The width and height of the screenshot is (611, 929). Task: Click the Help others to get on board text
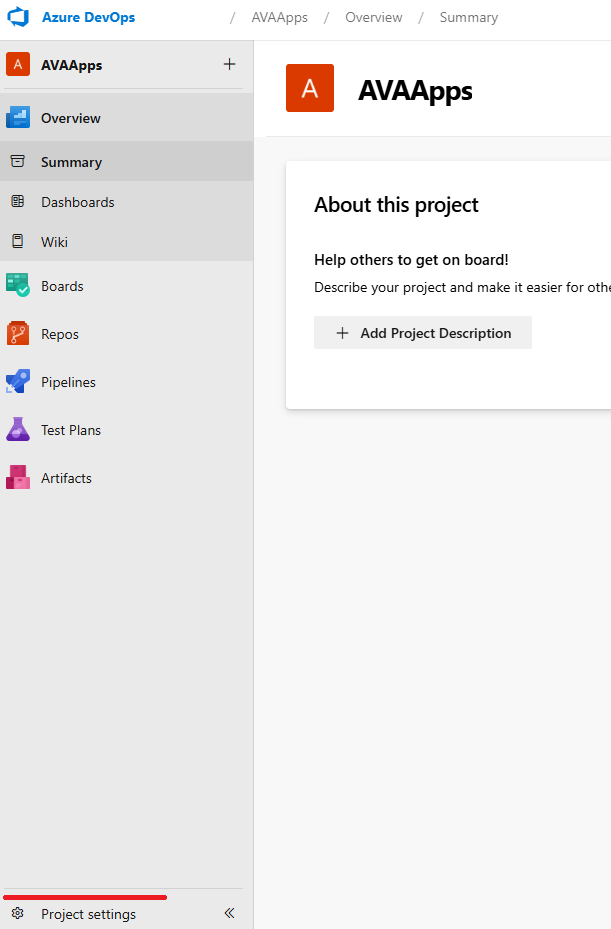click(411, 260)
